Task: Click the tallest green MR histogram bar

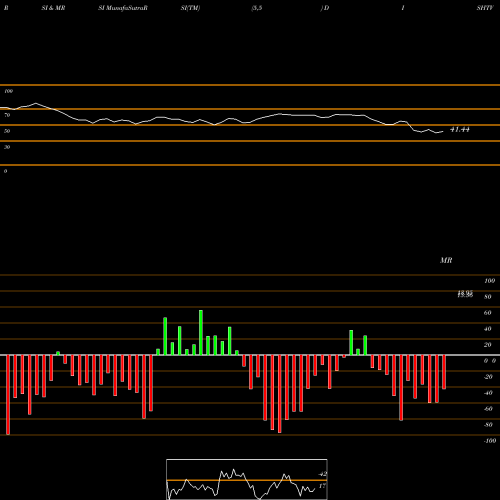Action: tap(201, 332)
